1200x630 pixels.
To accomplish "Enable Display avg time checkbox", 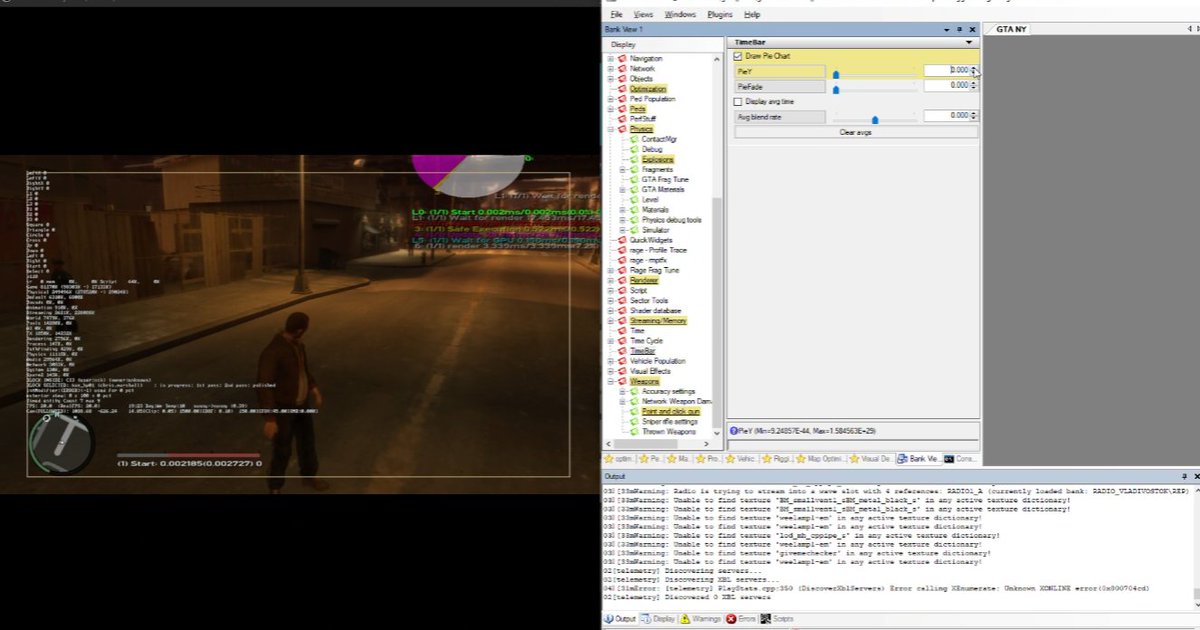I will (x=738, y=102).
